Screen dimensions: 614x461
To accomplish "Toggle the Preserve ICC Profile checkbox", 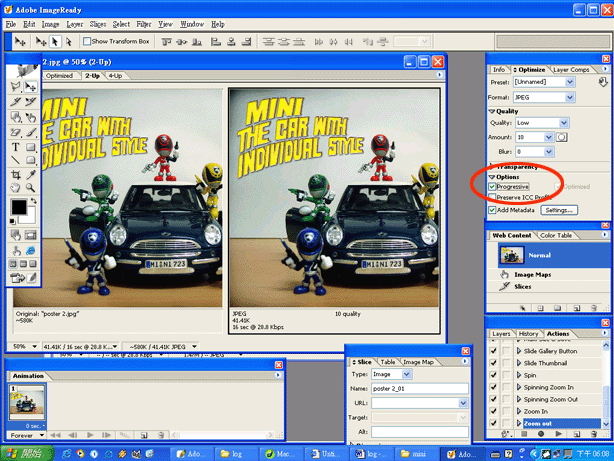I will (x=492, y=197).
